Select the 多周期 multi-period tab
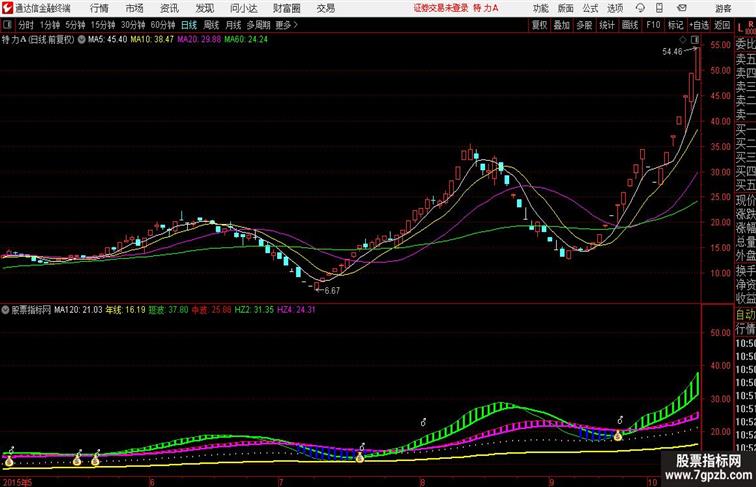Viewport: 756px width, 487px height. tap(259, 25)
